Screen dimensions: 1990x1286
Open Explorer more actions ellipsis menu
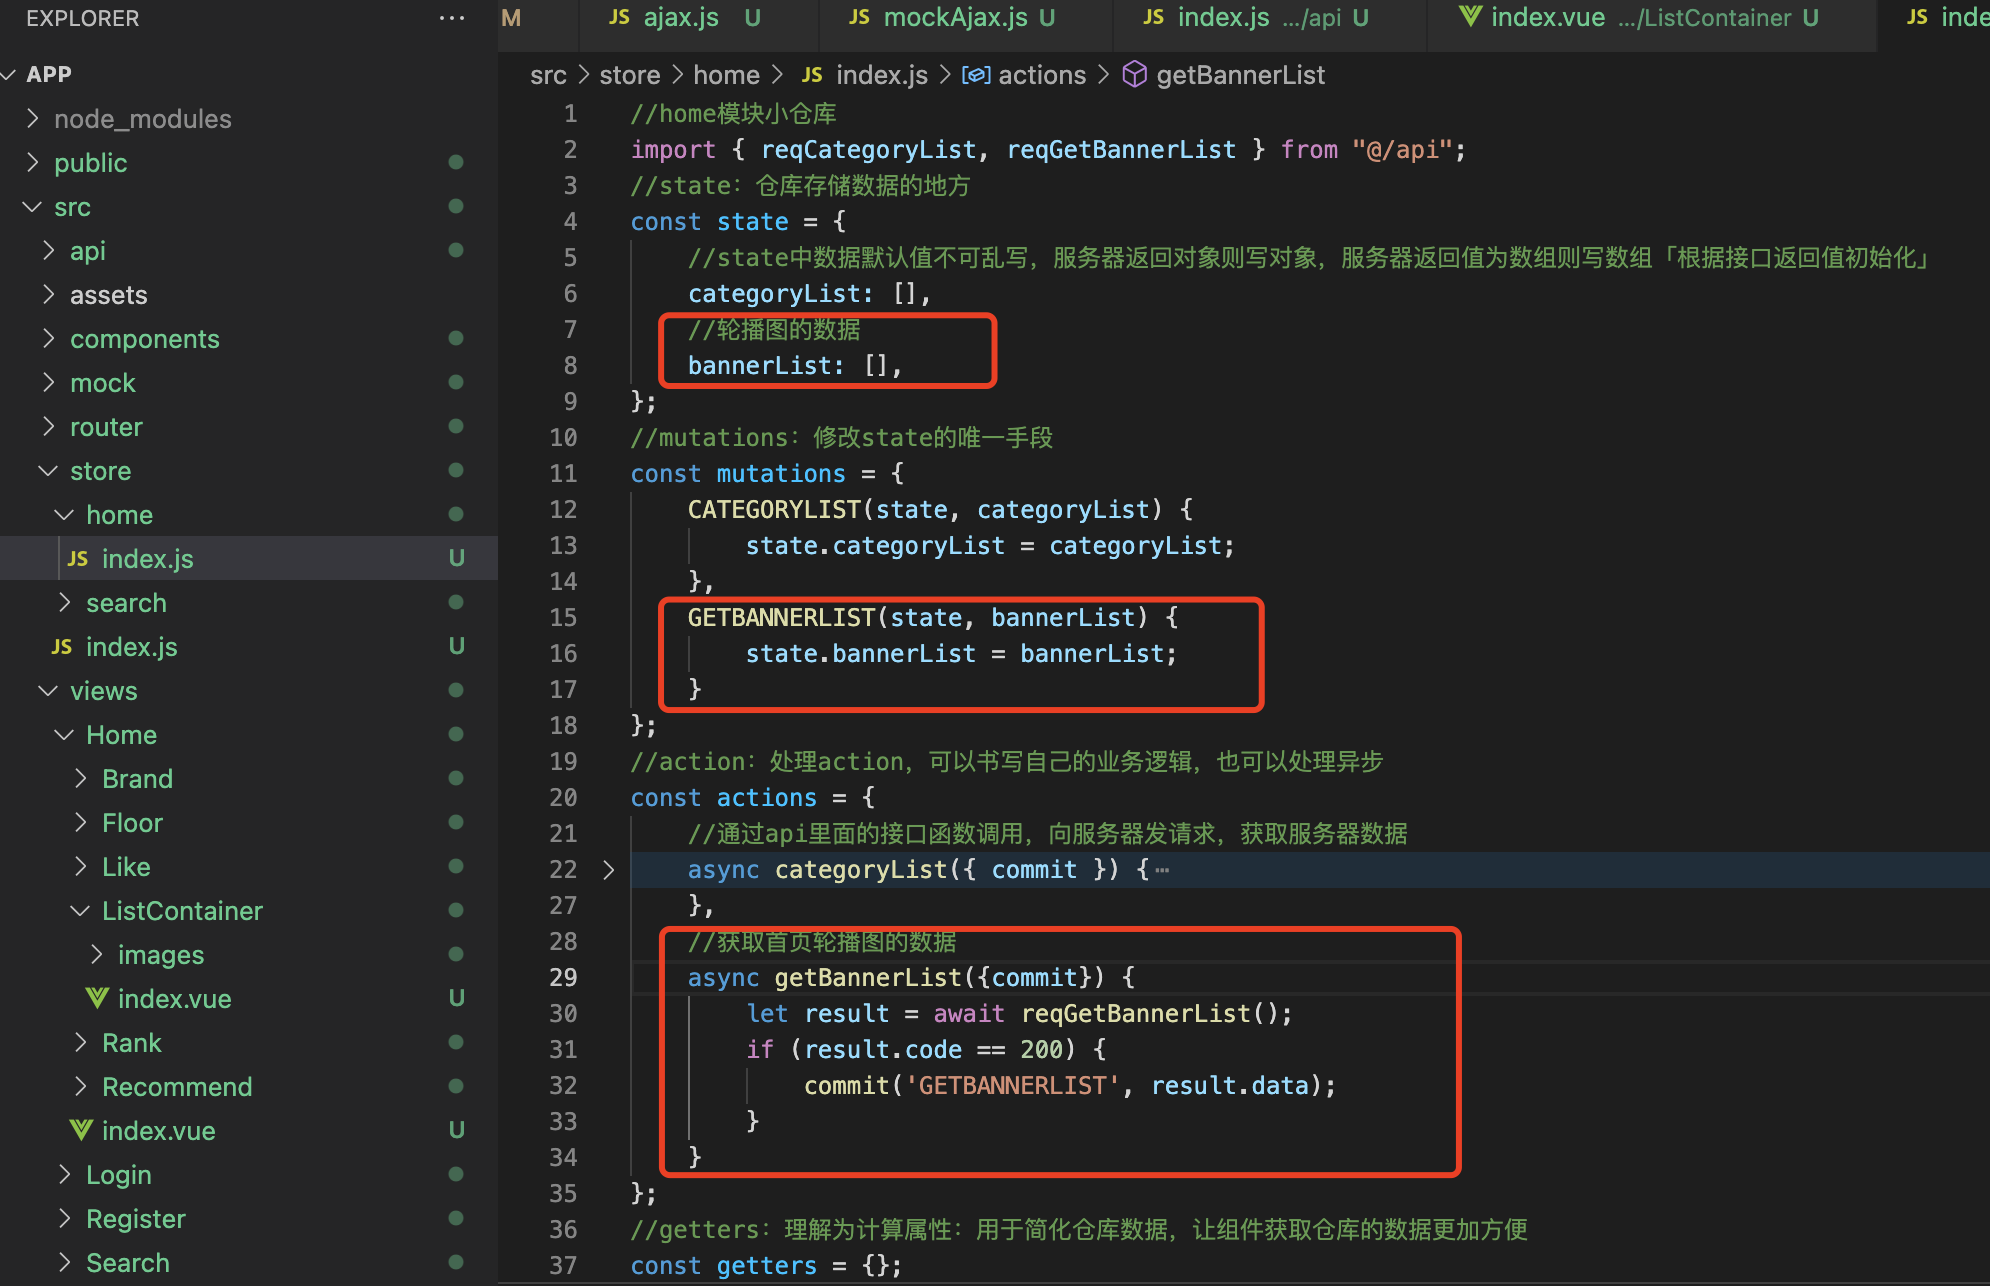[451, 18]
